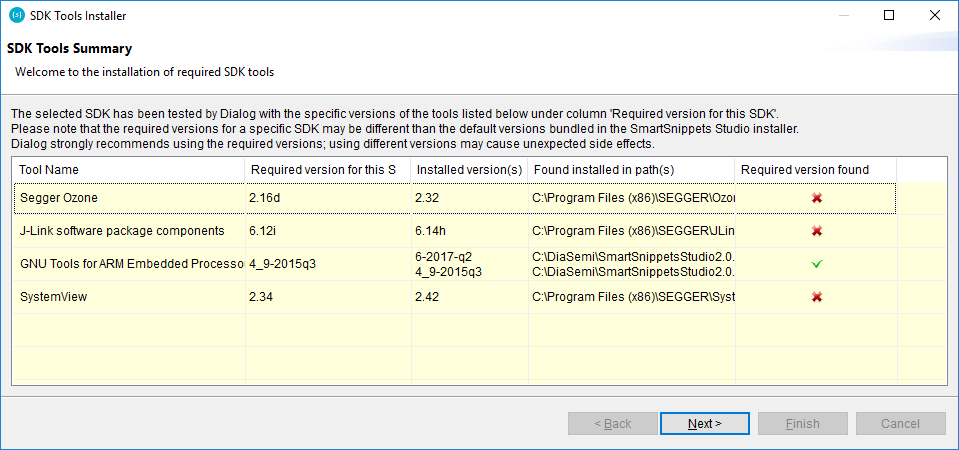Select the Segger Ozone row
This screenshot has height=450, width=959.
coord(455,198)
